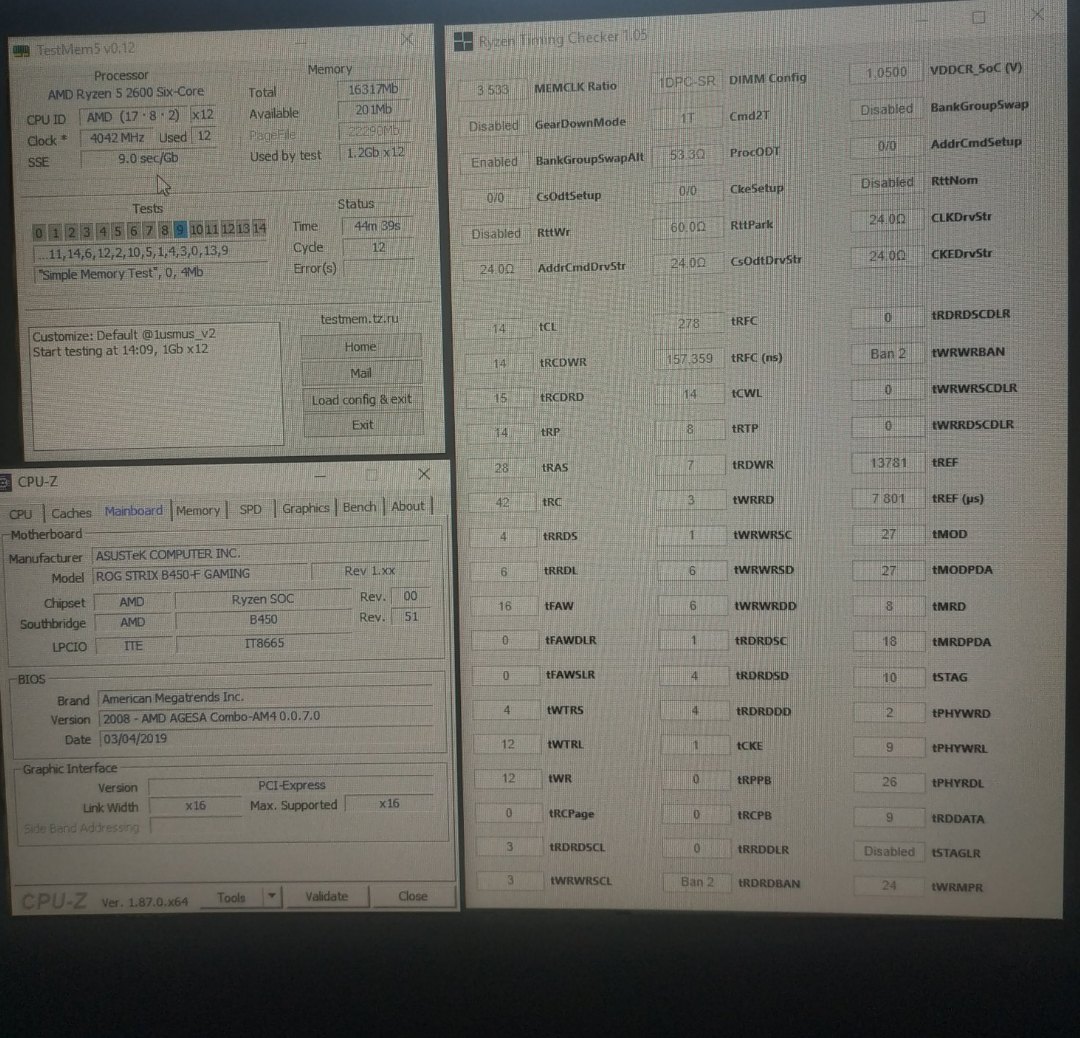The height and width of the screenshot is (1038, 1080).
Task: Close the TestMem5 window
Action: click(407, 39)
